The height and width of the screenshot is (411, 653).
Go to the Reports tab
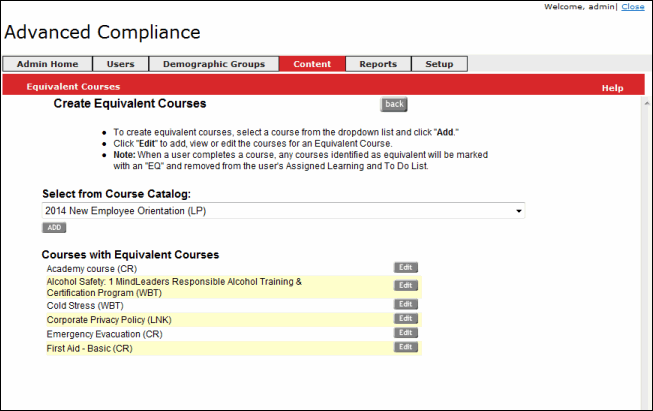pyautogui.click(x=378, y=64)
